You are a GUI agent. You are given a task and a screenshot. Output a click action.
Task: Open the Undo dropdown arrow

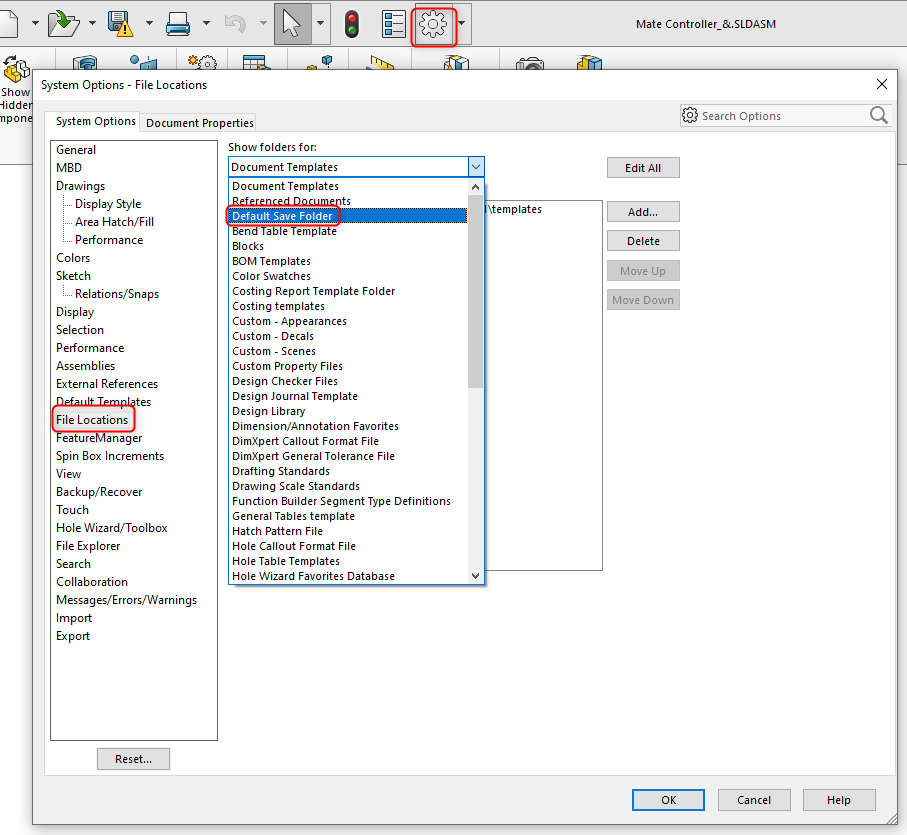coord(262,20)
